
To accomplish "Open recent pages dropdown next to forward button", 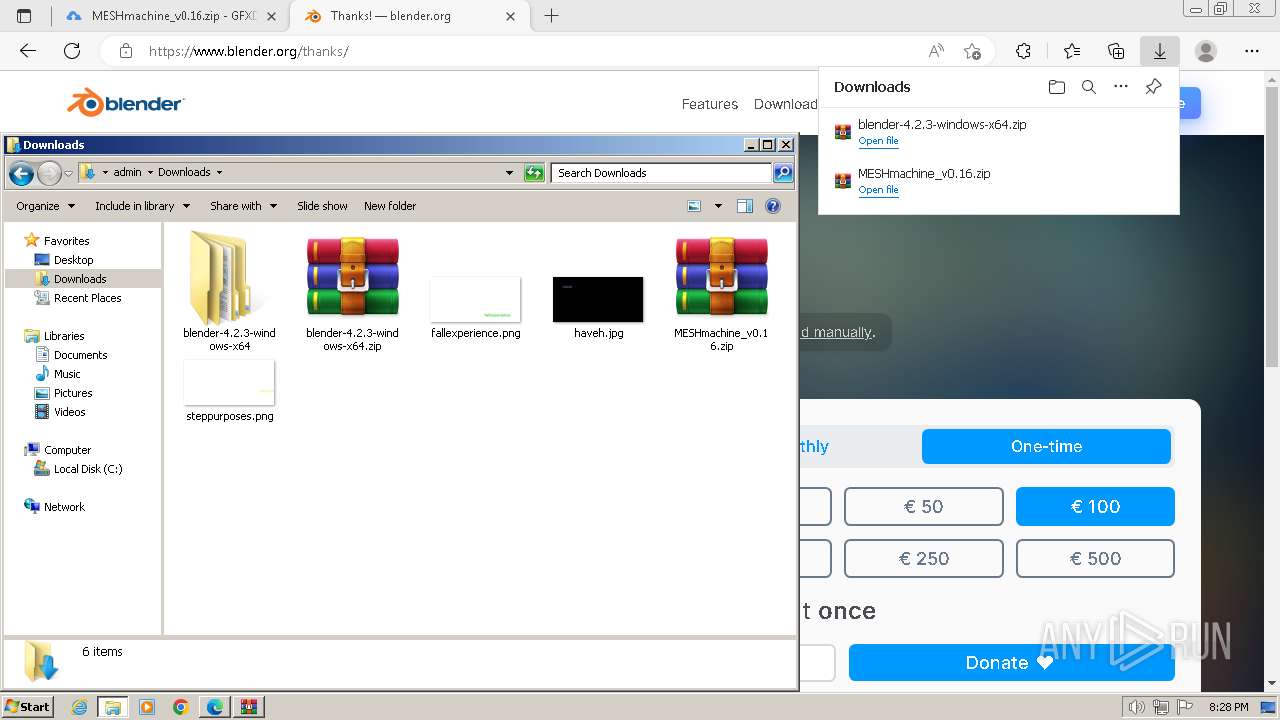I will pyautogui.click(x=68, y=173).
